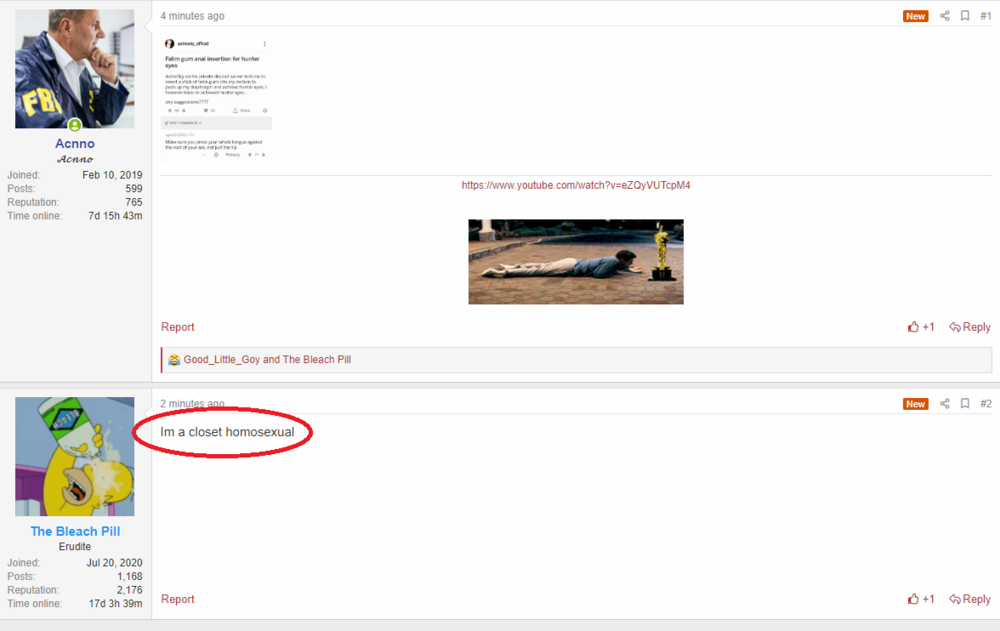Viewport: 1000px width, 631px height.
Task: Like post #2 using the thumbs-up +1
Action: [x=921, y=598]
